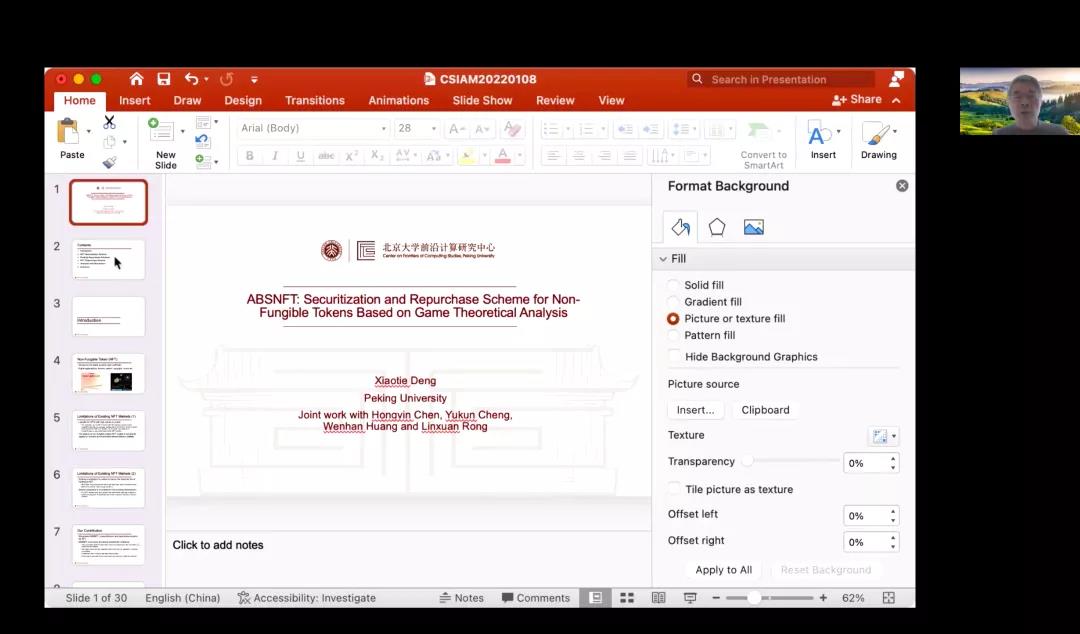Check Tile picture as texture
This screenshot has height=634, width=1080.
point(675,490)
